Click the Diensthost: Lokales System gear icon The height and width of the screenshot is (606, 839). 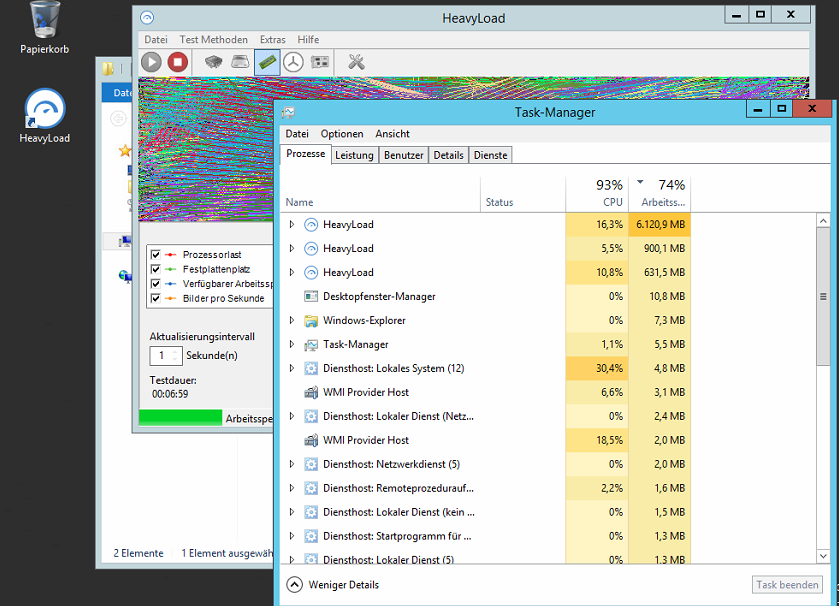[311, 369]
